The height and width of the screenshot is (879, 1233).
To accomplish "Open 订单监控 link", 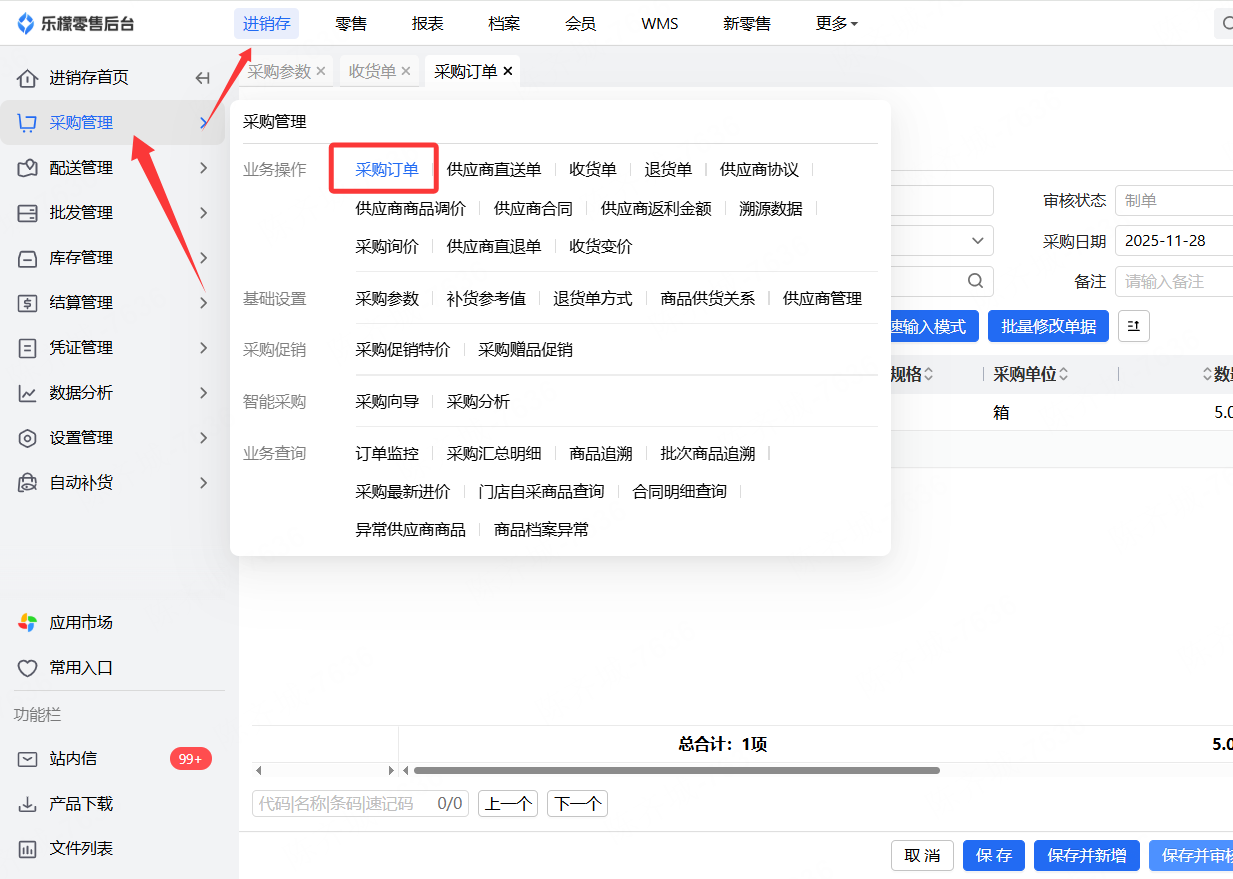I will click(x=387, y=454).
